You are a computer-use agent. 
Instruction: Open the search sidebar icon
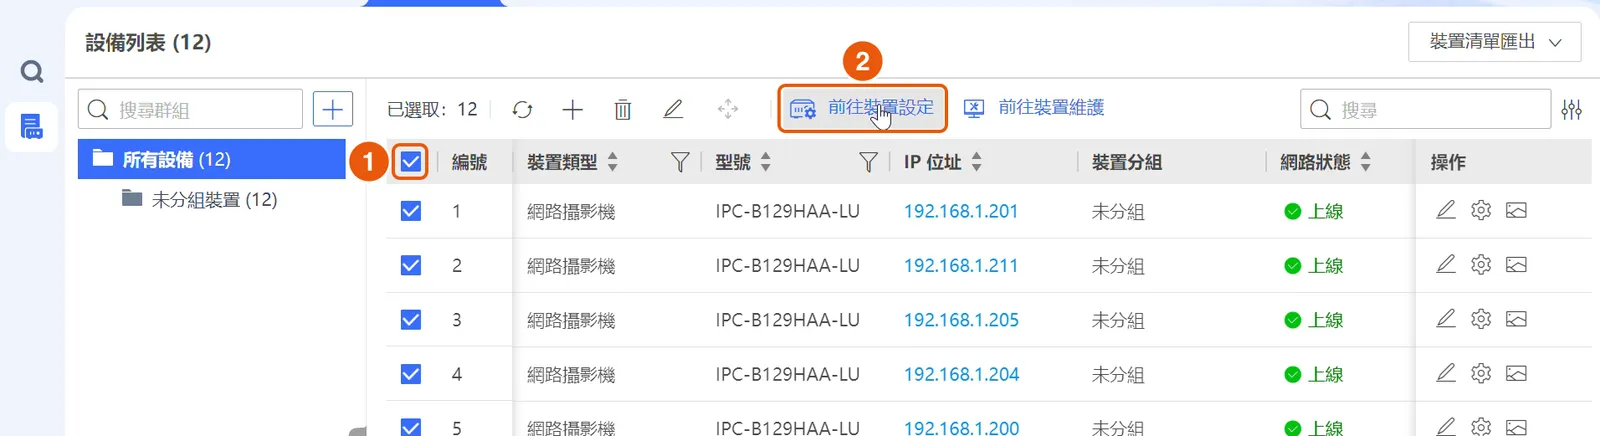[x=32, y=71]
